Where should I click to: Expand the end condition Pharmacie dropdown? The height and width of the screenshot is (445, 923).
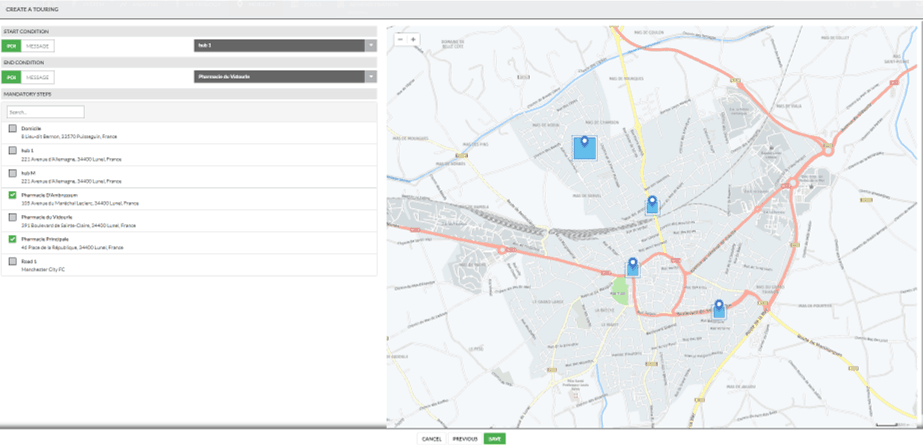pos(371,76)
